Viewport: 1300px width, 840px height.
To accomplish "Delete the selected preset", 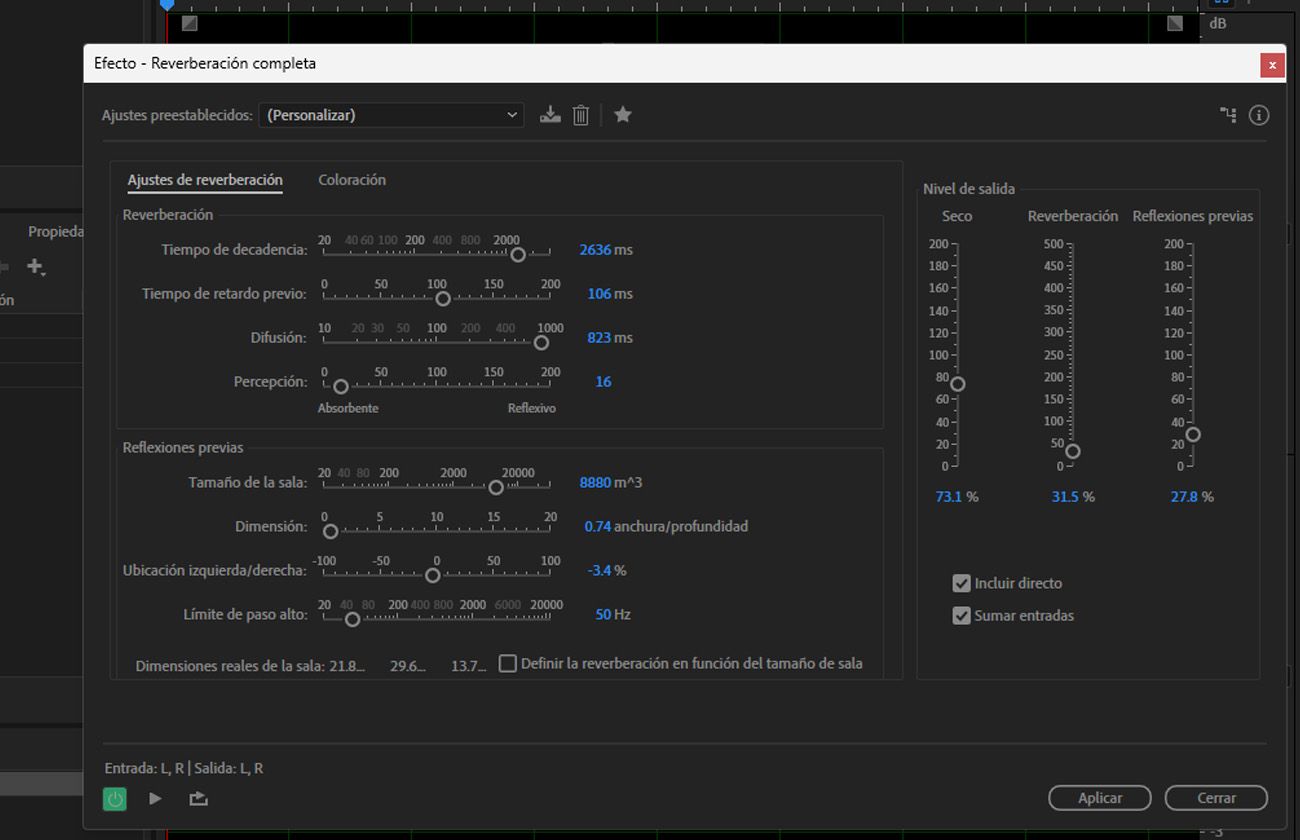I will point(581,114).
